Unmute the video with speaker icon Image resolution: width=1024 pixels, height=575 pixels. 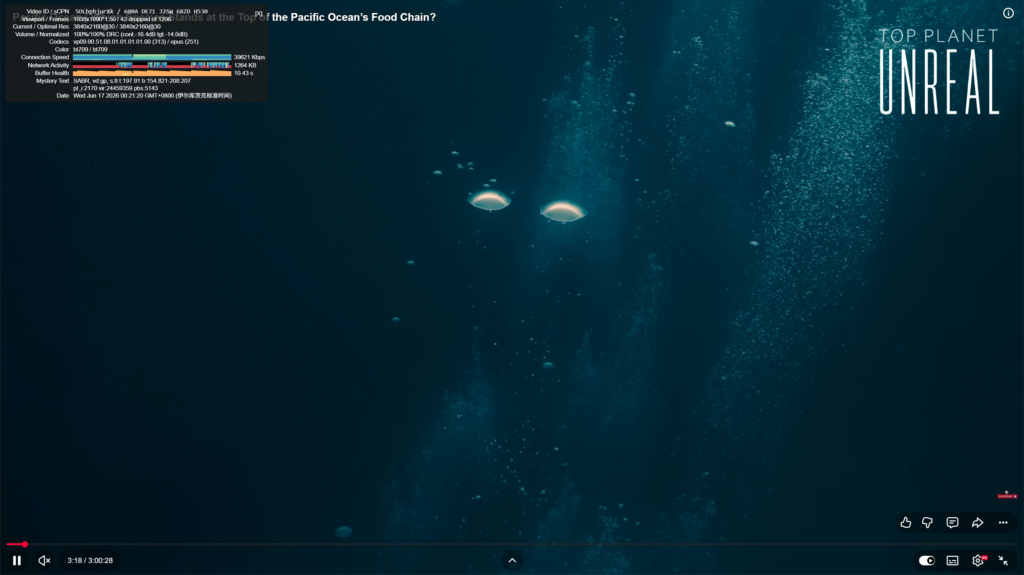44,561
